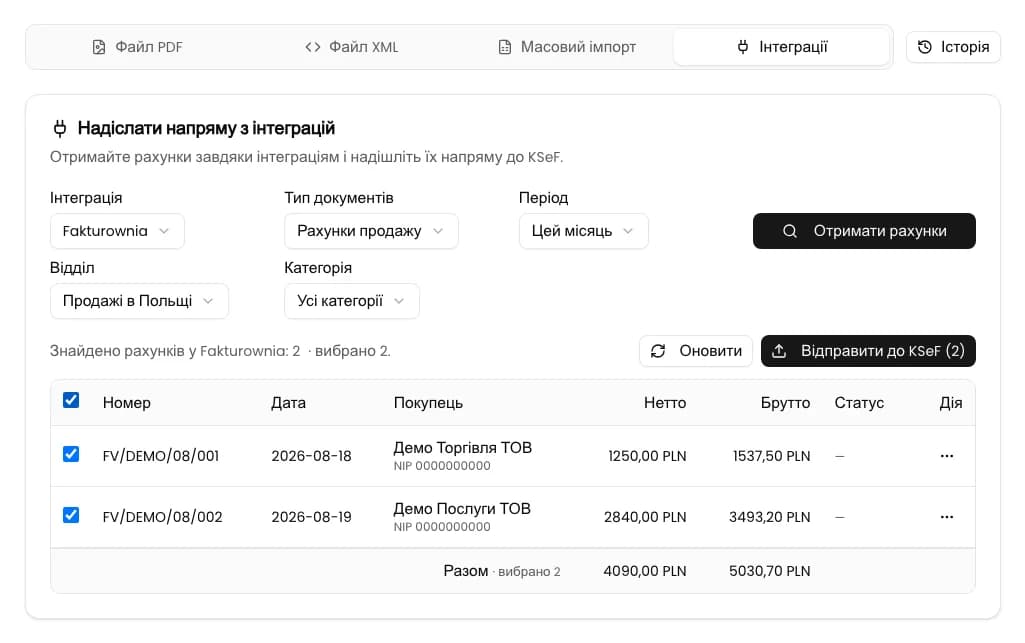
Task: Toggle the select-all checkbox in table header
Action: [x=71, y=400]
